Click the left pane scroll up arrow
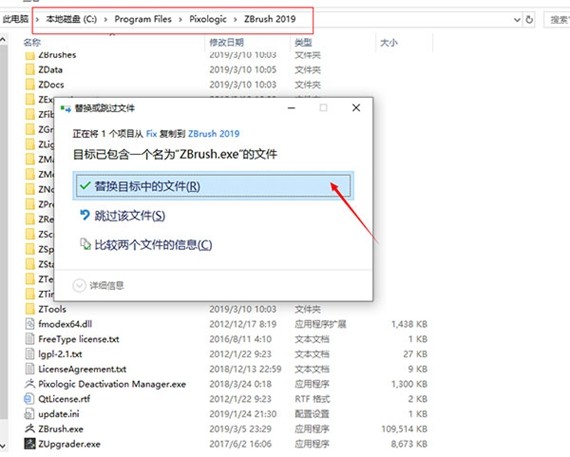 point(3,38)
